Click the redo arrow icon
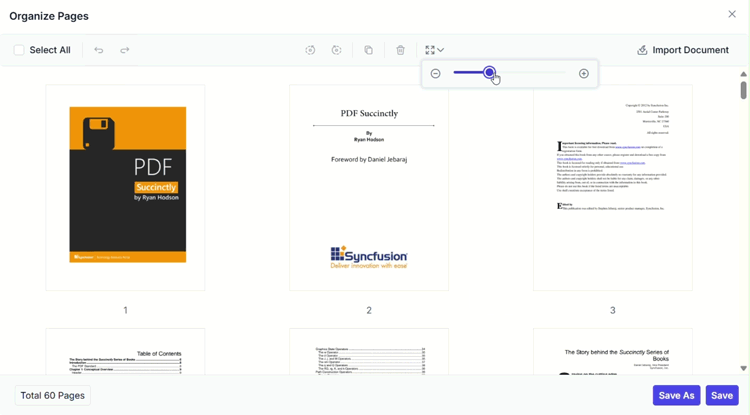This screenshot has height=415, width=750. [x=125, y=50]
